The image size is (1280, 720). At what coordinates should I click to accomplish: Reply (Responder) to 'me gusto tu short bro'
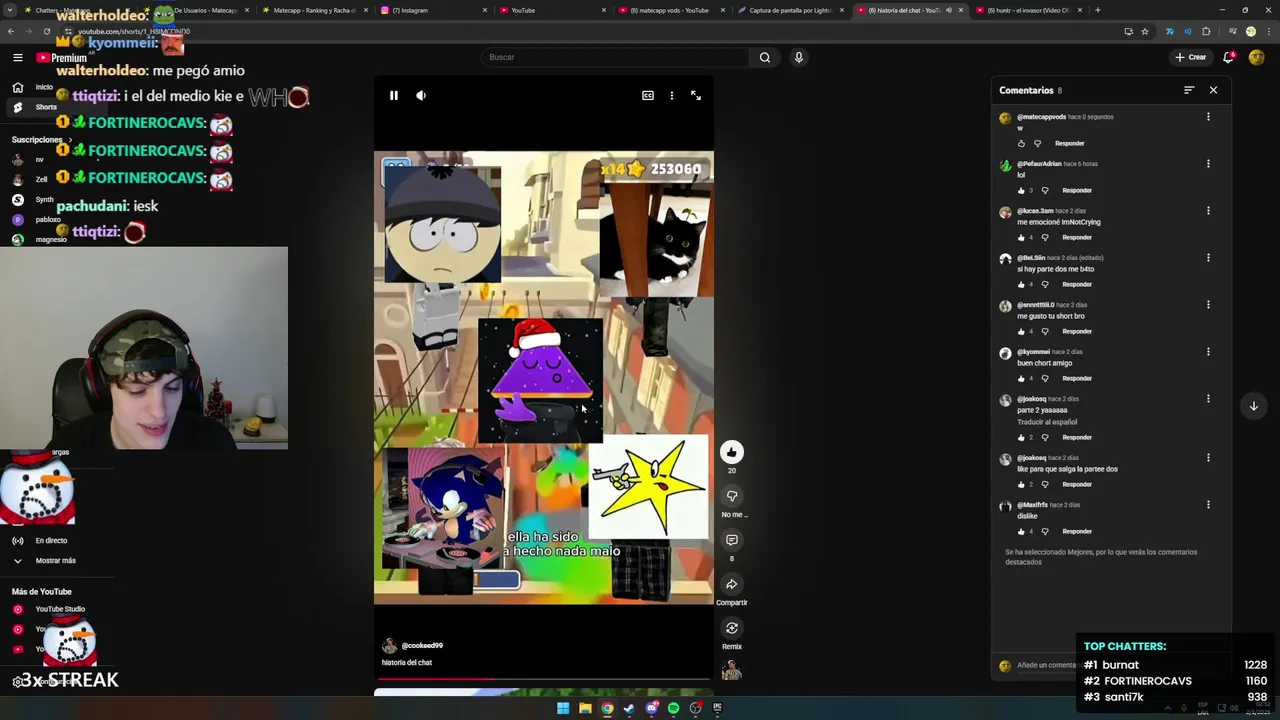click(1077, 331)
